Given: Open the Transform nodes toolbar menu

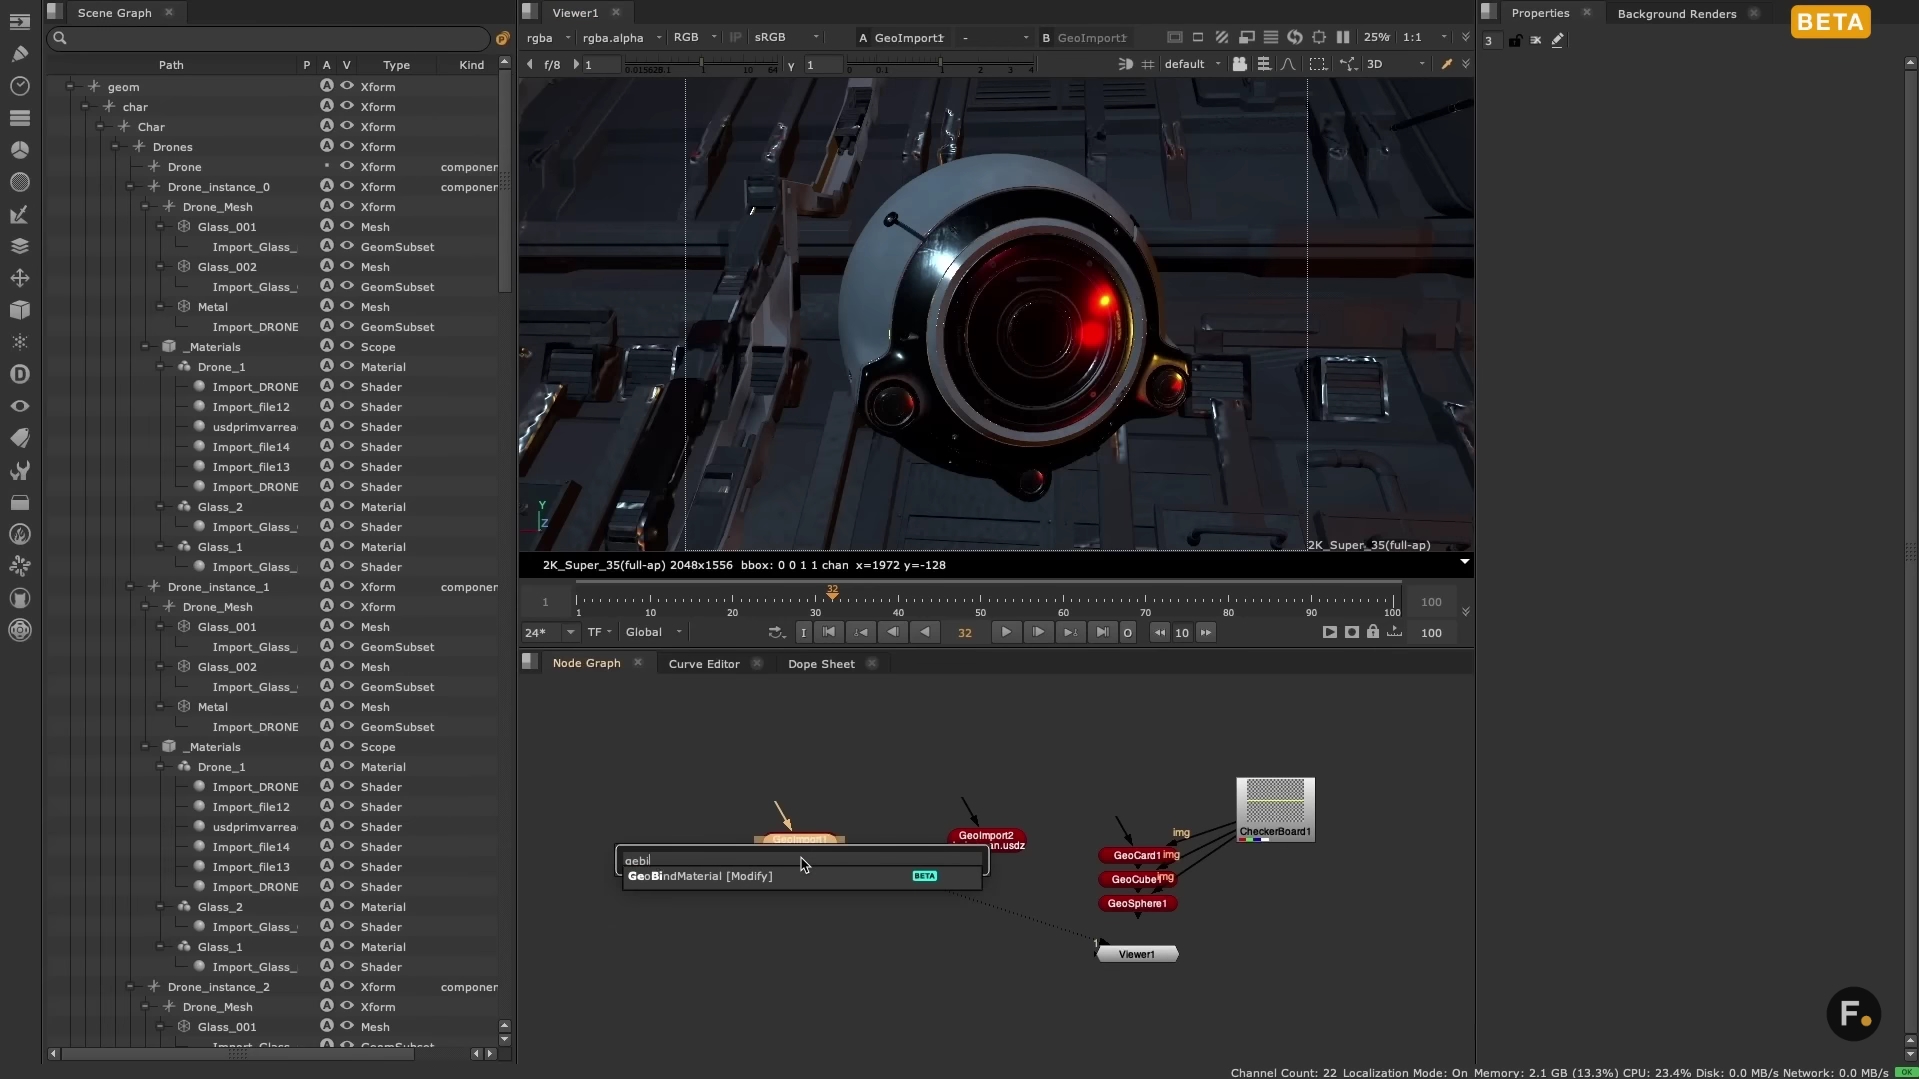Looking at the screenshot, I should pos(19,278).
